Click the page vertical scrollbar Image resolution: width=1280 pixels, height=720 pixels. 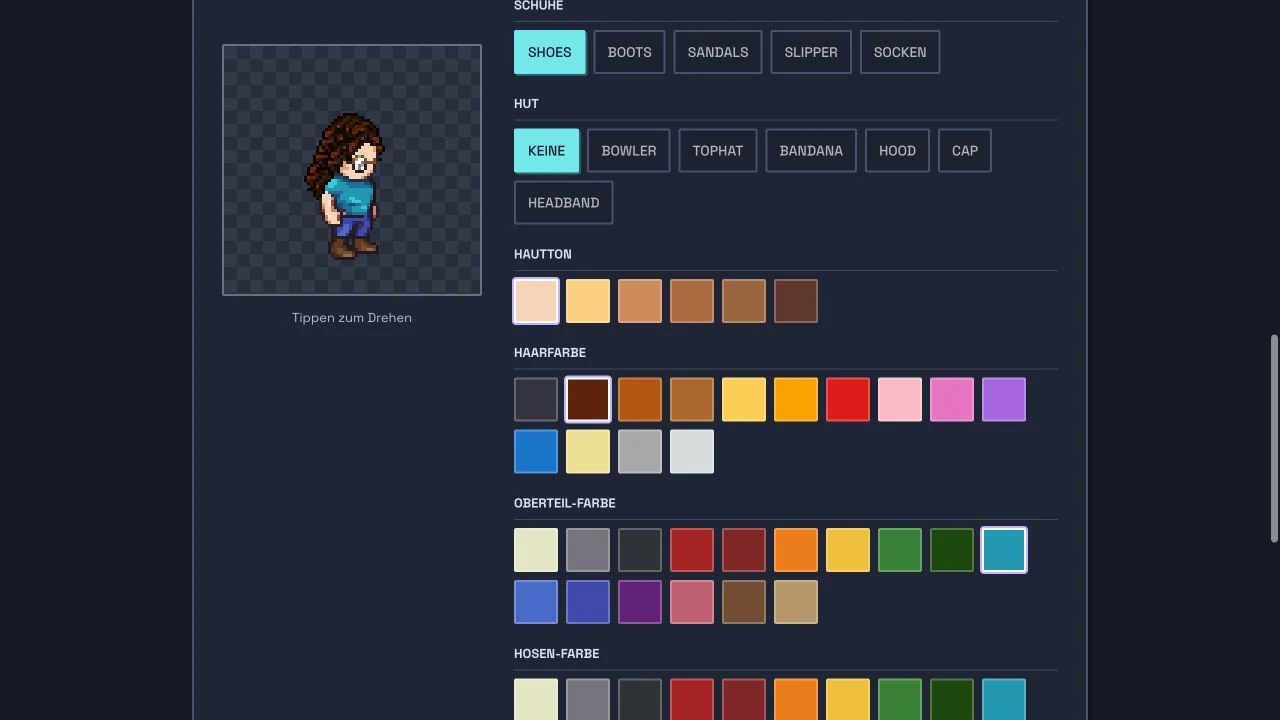[1274, 439]
